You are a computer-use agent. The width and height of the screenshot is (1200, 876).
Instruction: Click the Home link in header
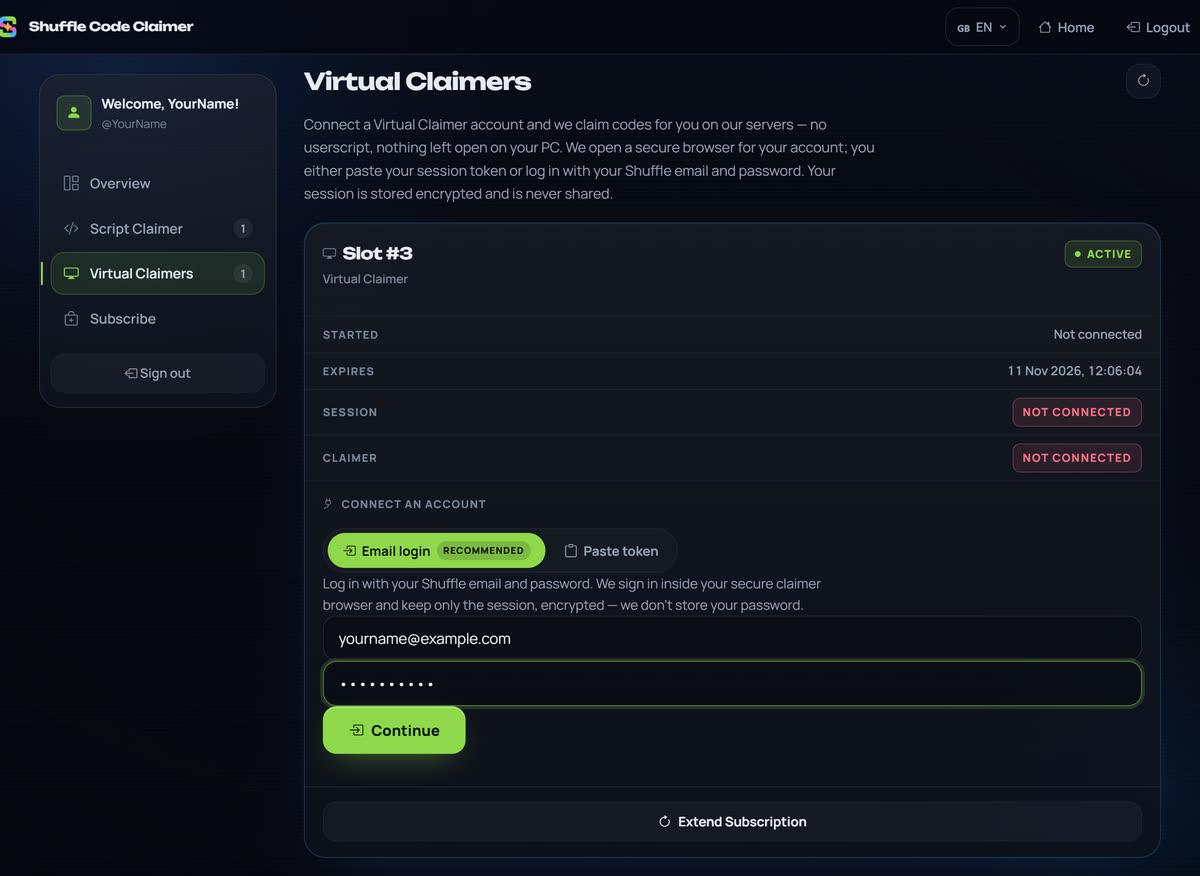tap(1066, 27)
